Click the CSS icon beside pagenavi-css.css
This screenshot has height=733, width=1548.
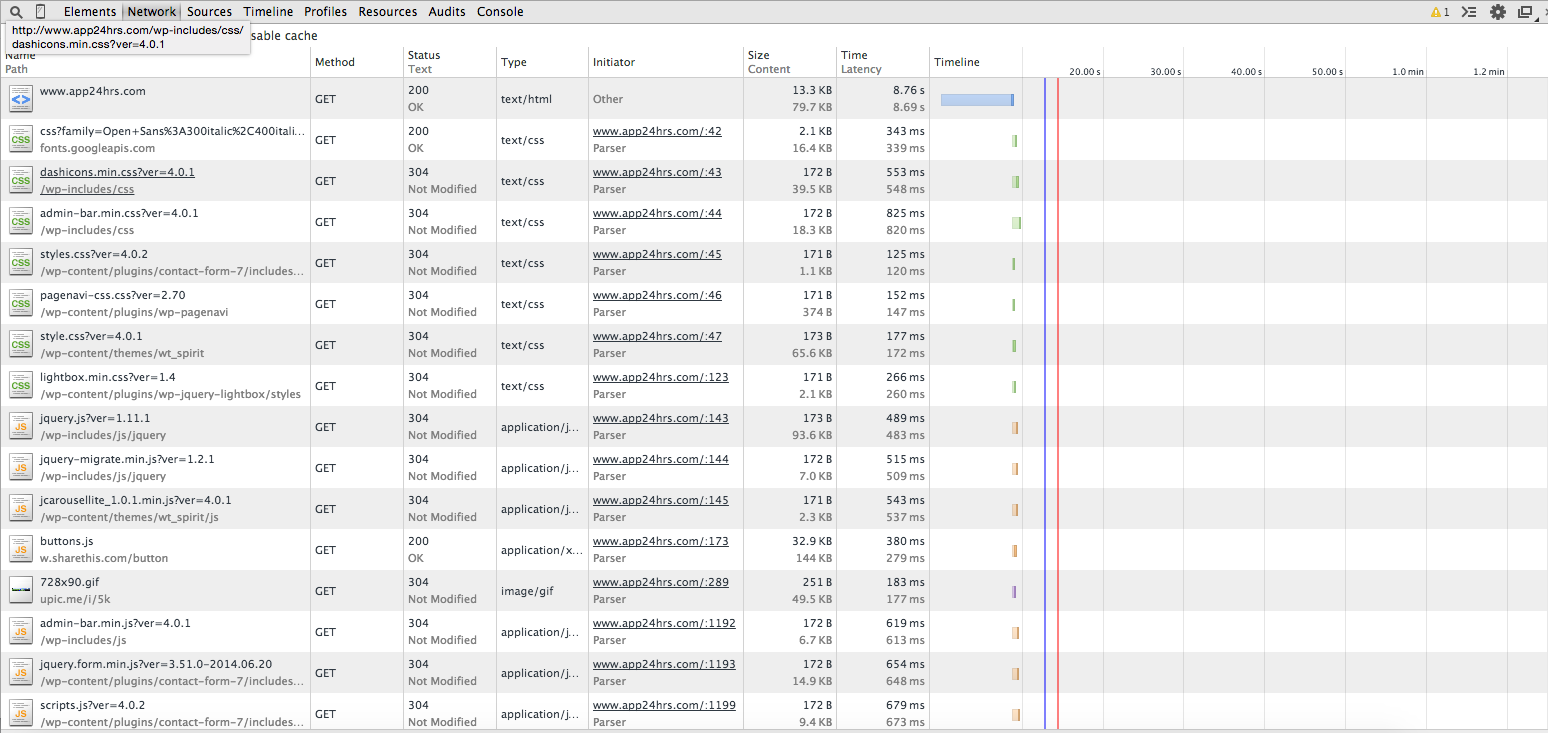(21, 304)
